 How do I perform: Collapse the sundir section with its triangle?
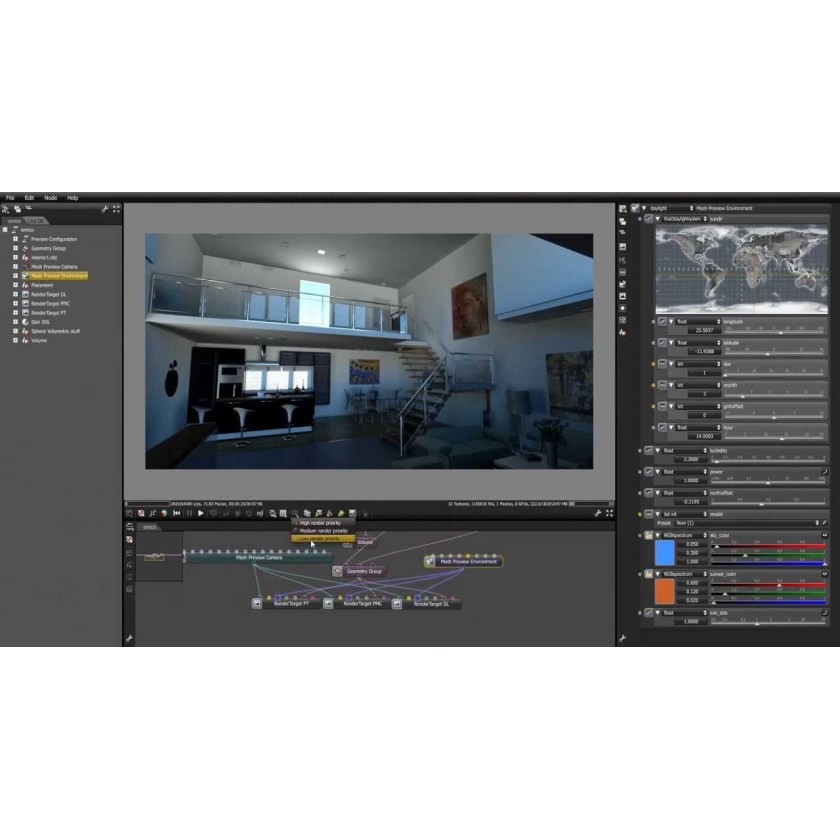[x=657, y=219]
